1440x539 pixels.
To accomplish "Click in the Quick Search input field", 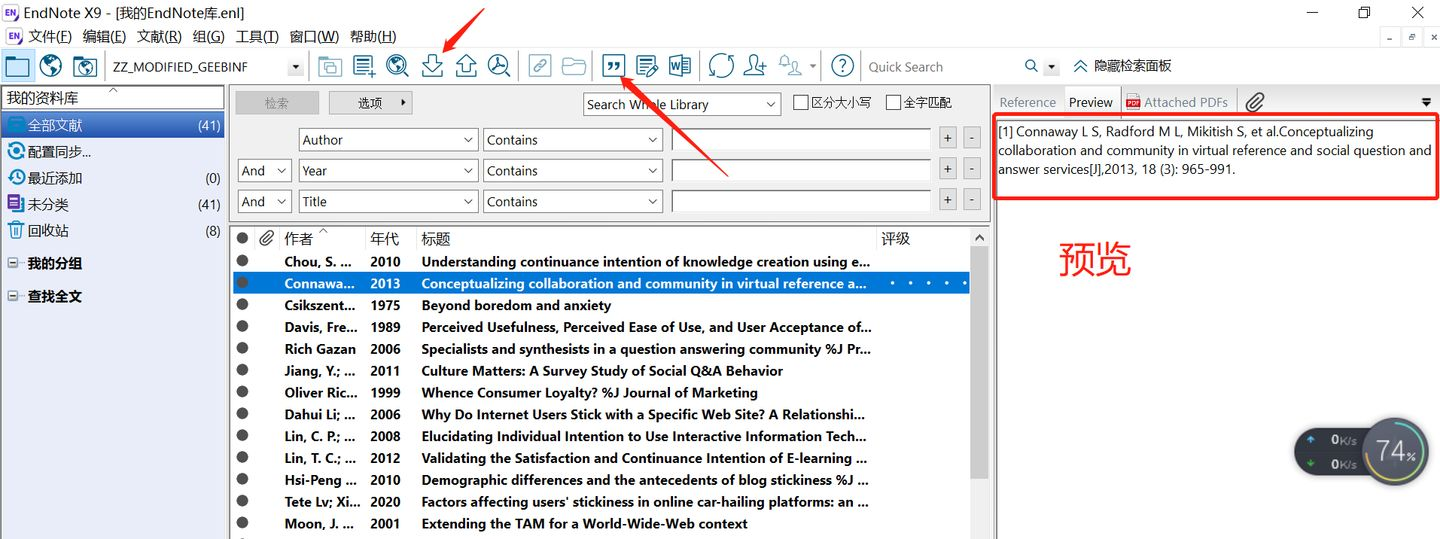I will [x=940, y=67].
